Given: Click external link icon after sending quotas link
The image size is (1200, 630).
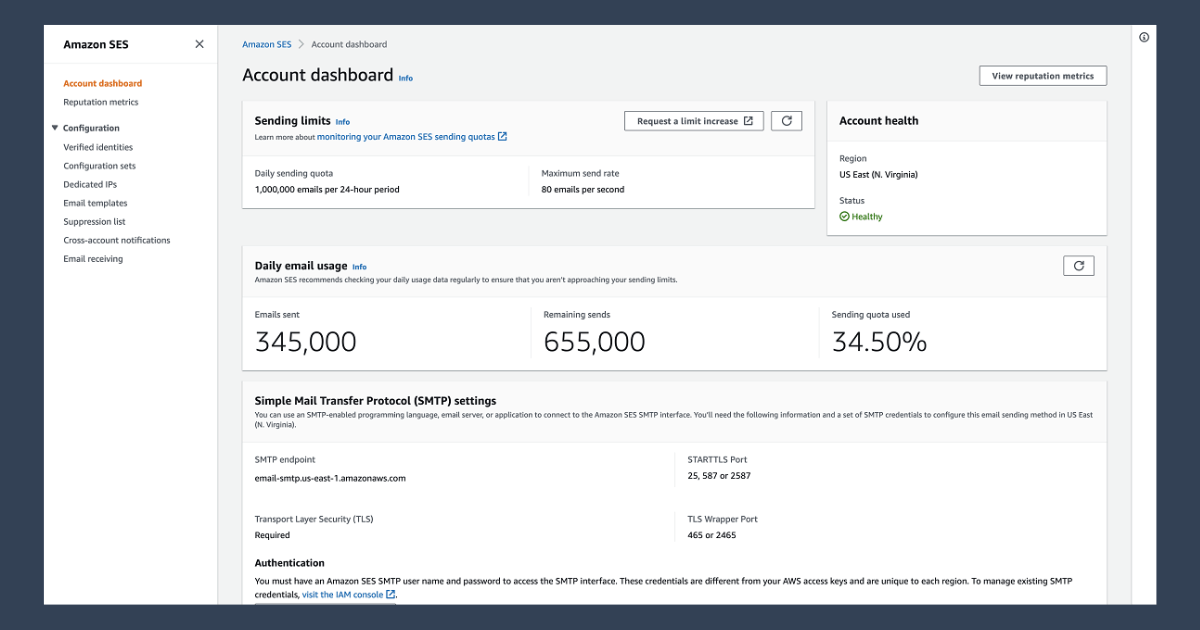Looking at the screenshot, I should pos(502,137).
